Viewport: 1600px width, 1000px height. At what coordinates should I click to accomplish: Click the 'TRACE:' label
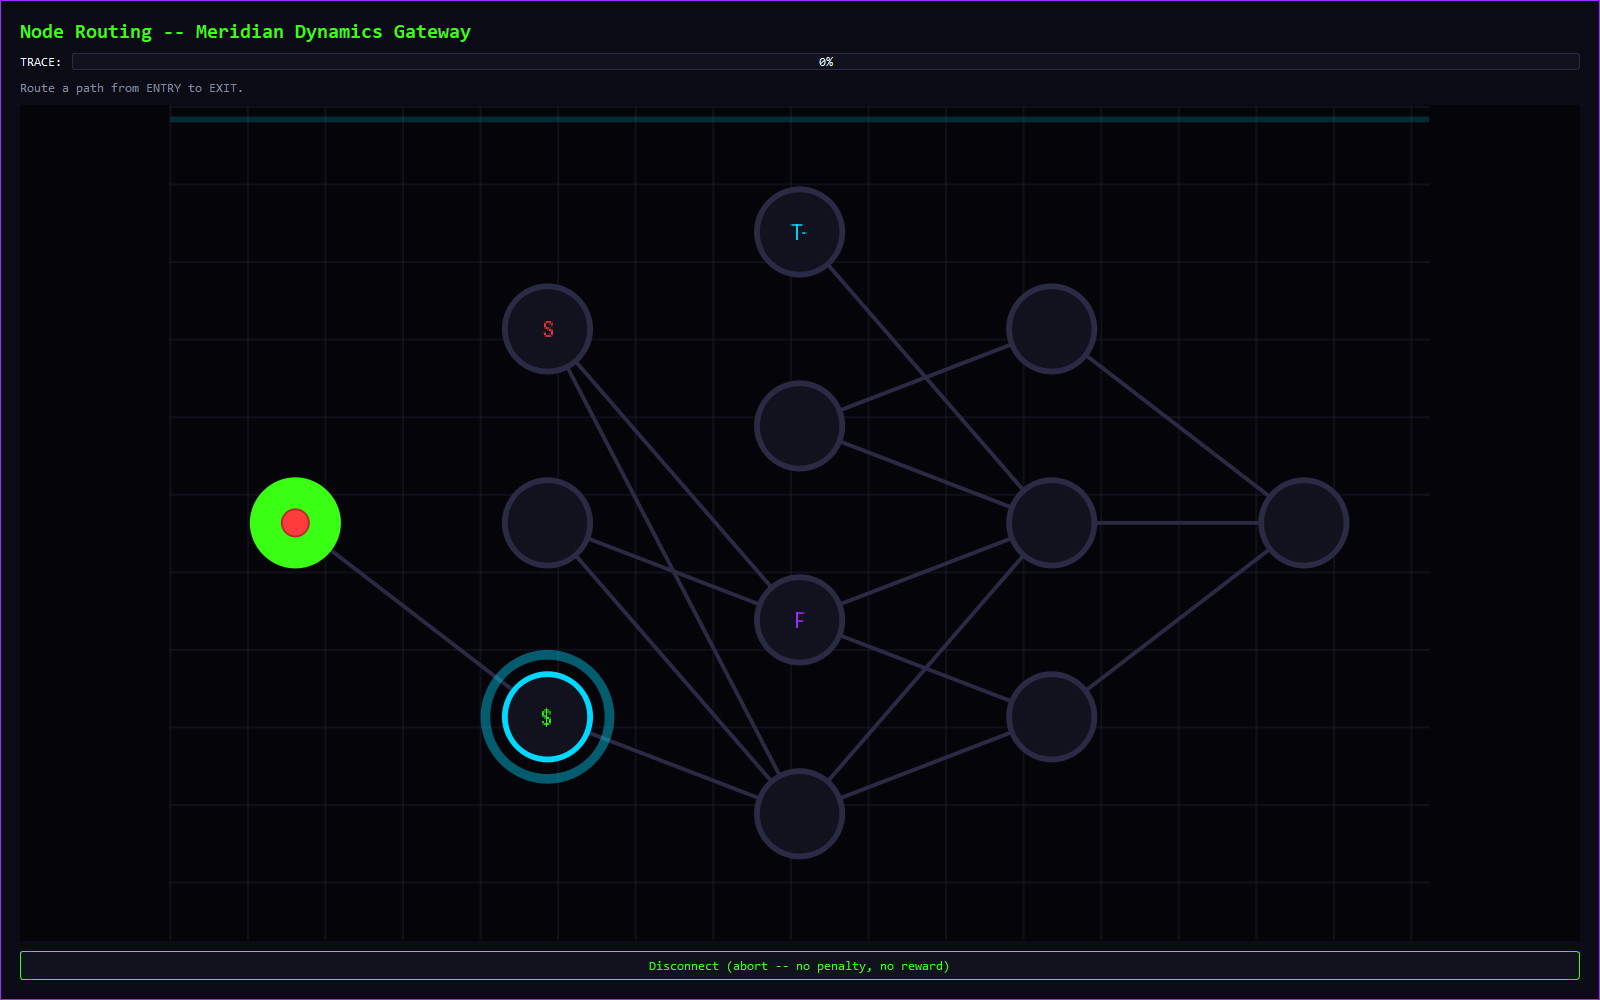click(40, 62)
